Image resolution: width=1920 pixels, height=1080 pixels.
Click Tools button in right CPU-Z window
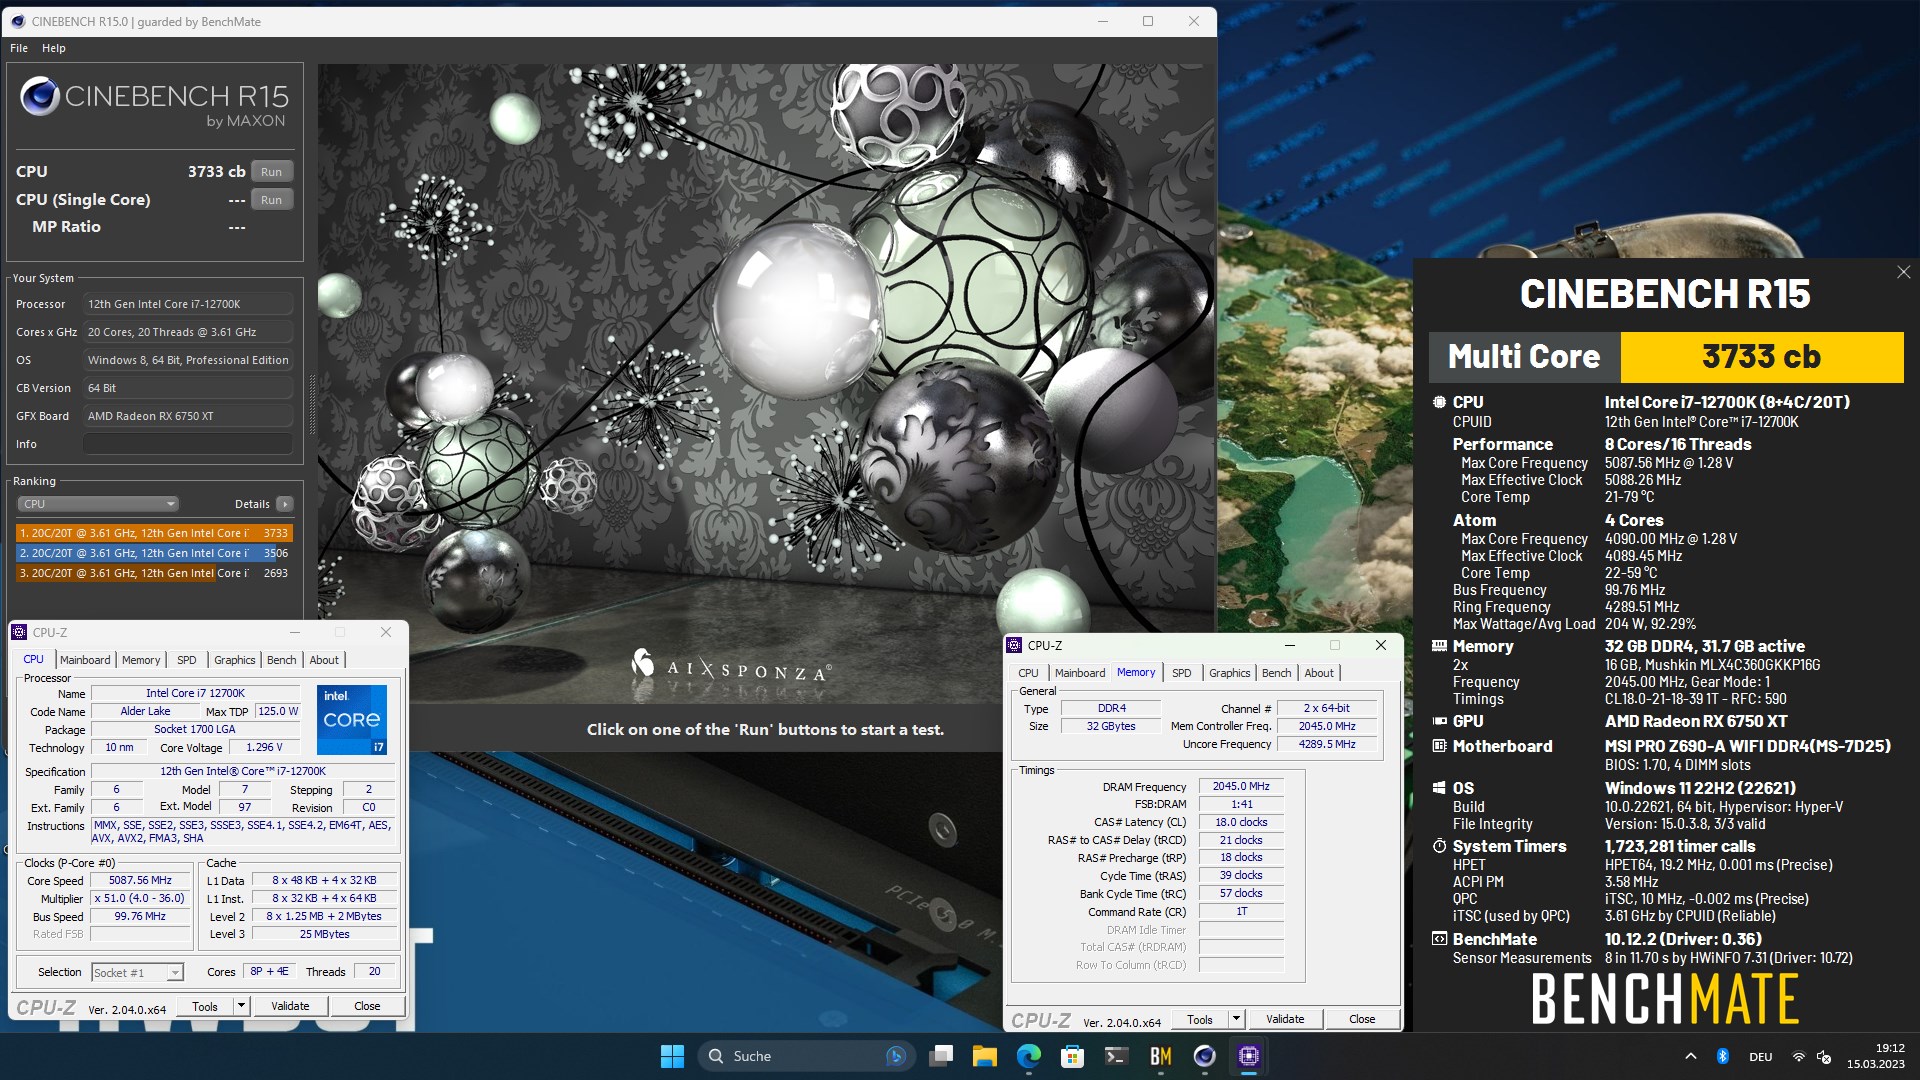tap(1200, 1019)
